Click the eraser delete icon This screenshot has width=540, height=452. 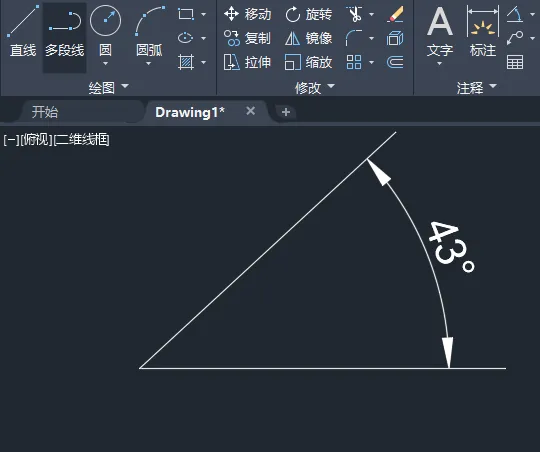click(x=395, y=14)
